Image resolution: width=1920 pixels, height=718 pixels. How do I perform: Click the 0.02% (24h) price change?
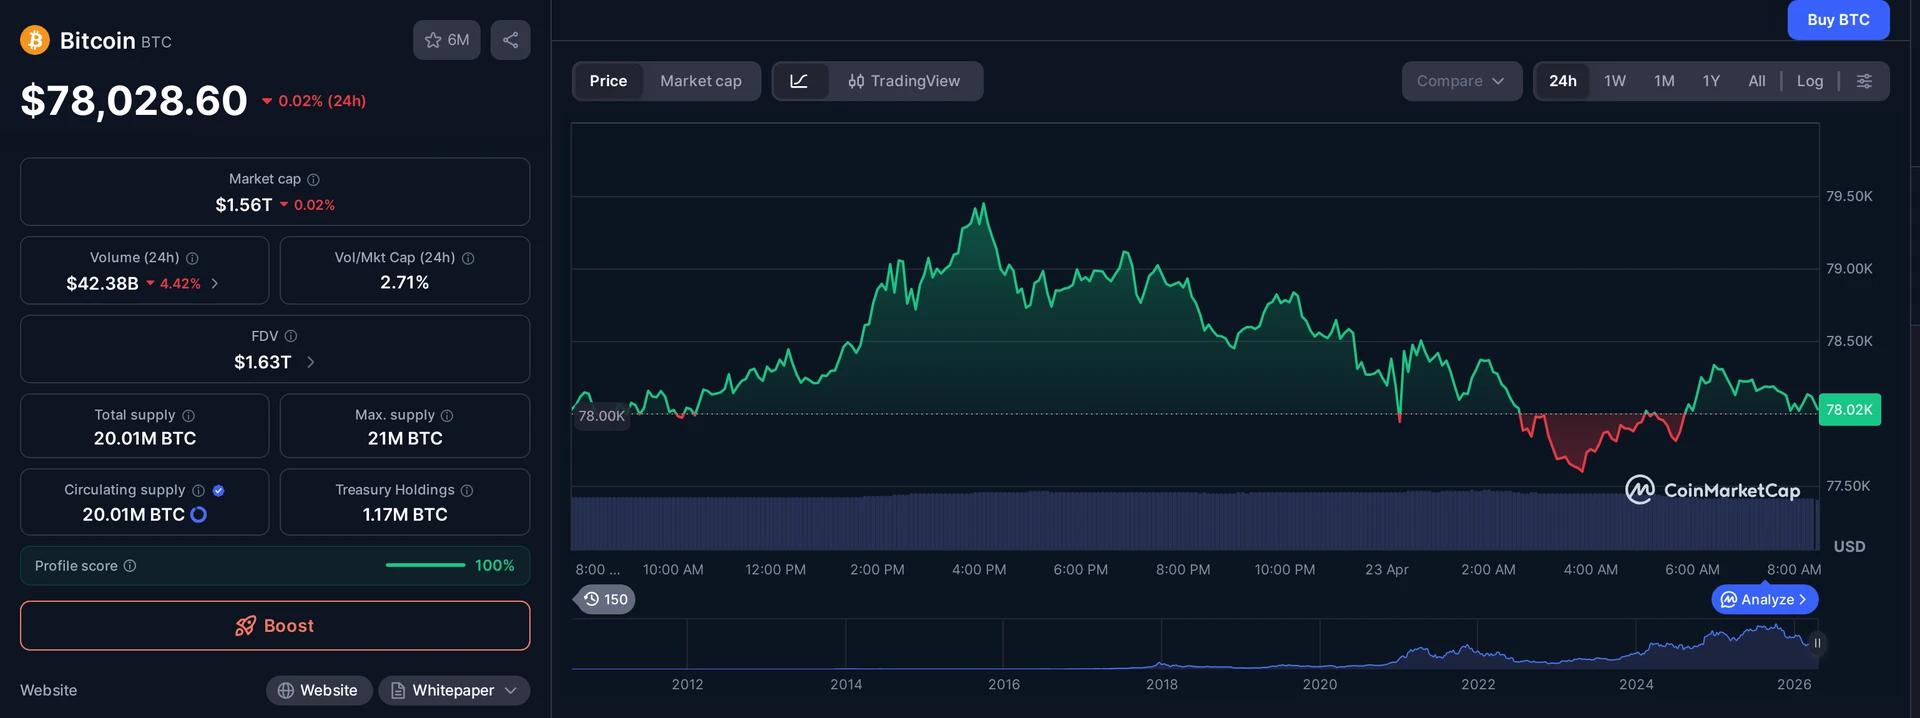coord(314,101)
